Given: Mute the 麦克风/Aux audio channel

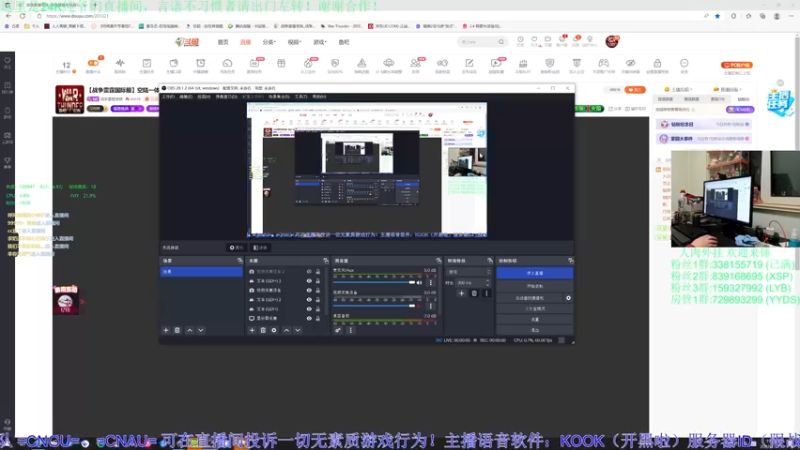Looking at the screenshot, I should tap(419, 282).
